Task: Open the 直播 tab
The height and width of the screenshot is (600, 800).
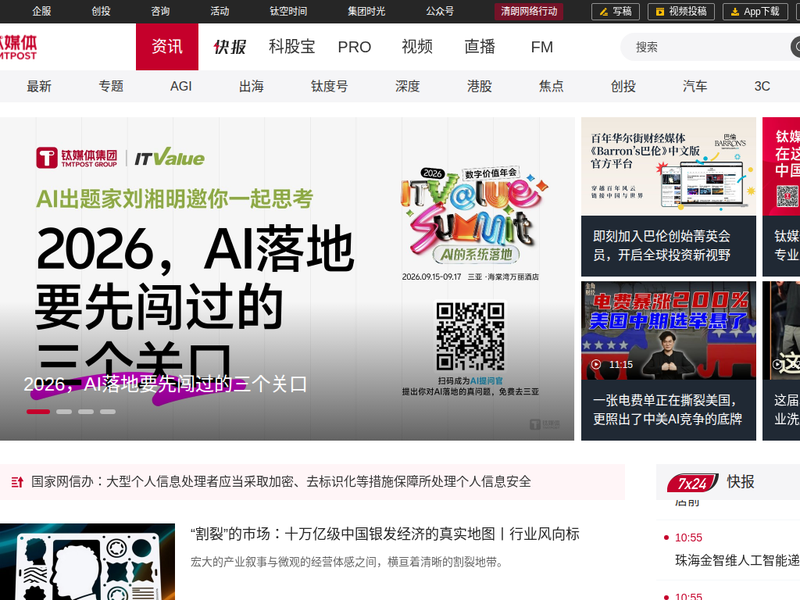Action: pos(480,47)
